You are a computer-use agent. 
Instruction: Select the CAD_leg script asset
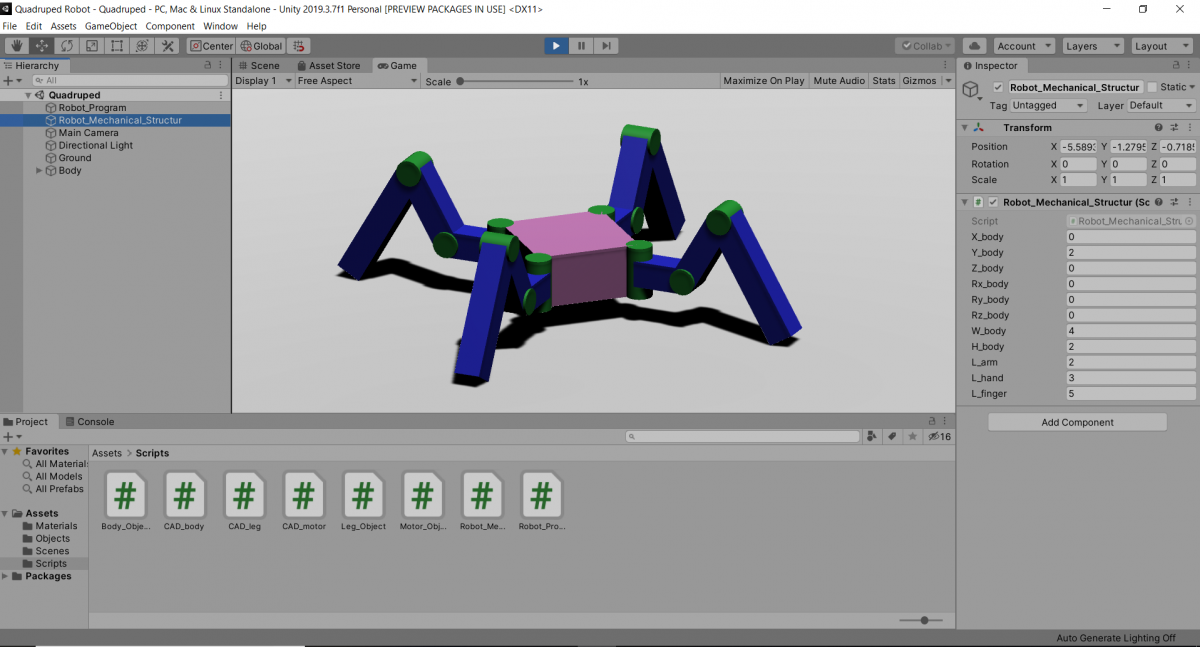(x=245, y=495)
